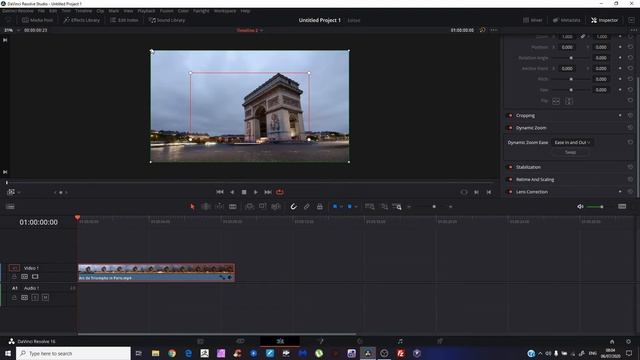
Task: Go to first frame transport button
Action: tap(220, 192)
